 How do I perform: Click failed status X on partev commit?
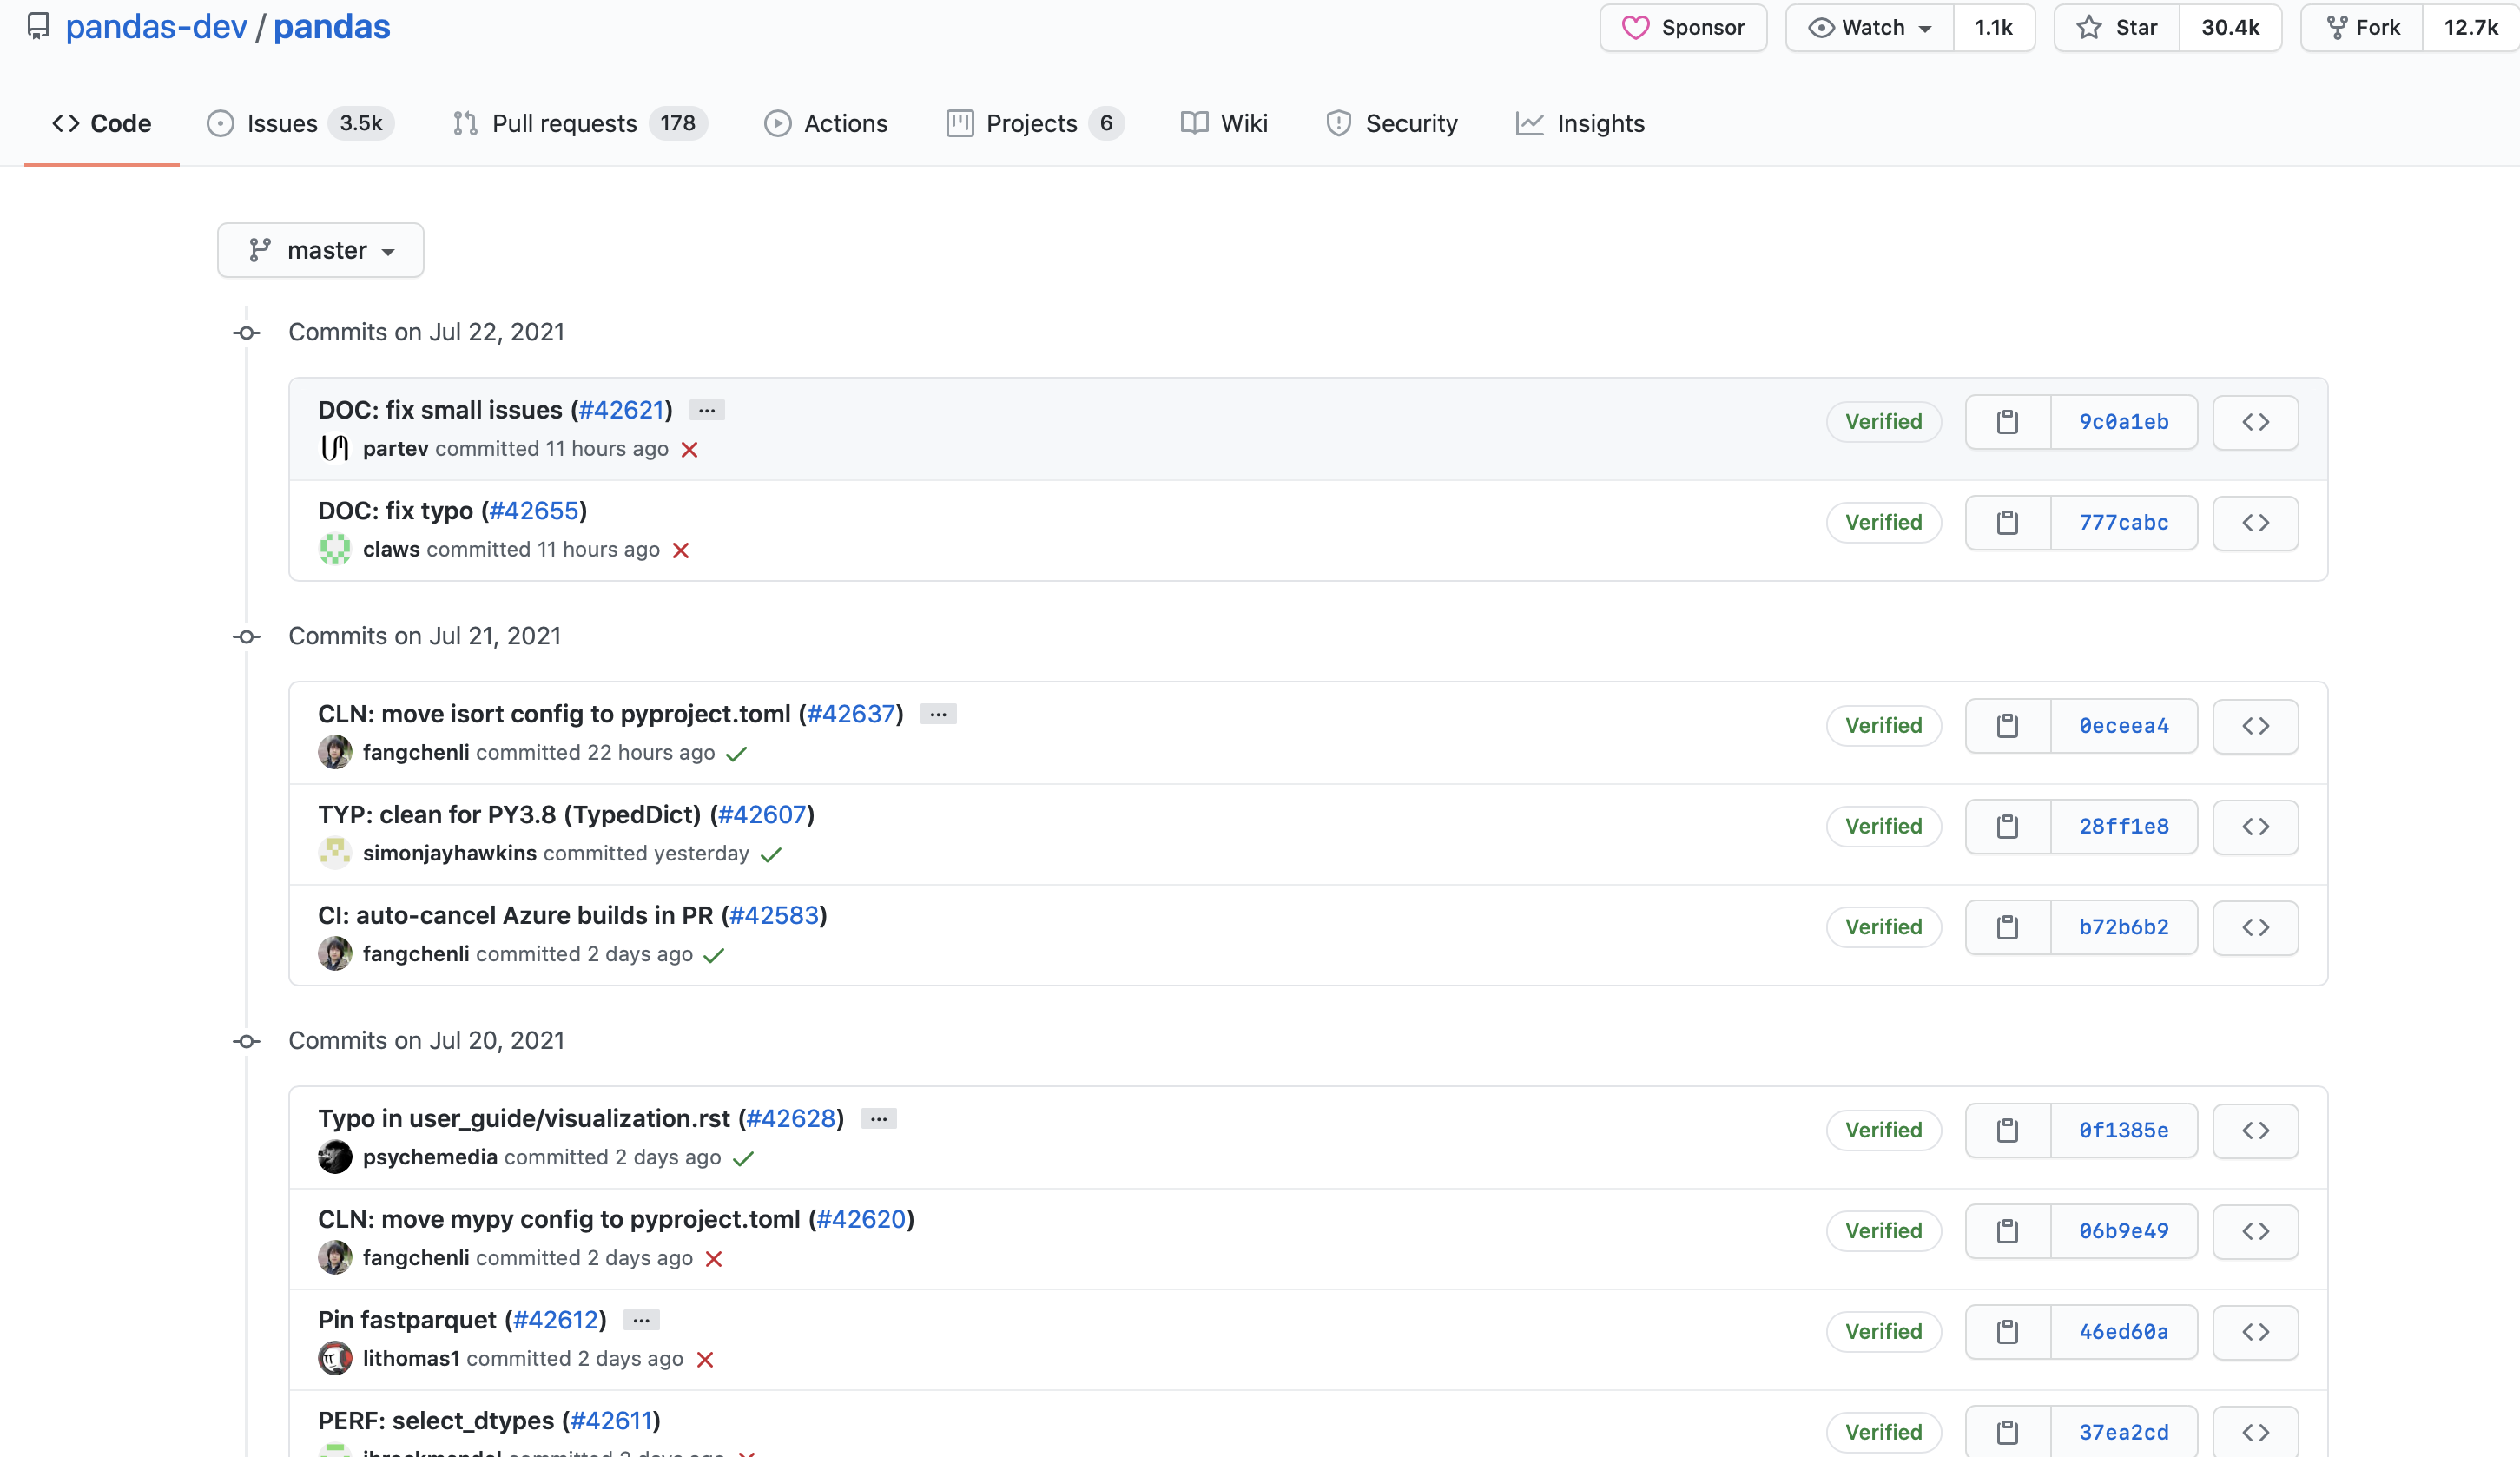click(x=689, y=450)
